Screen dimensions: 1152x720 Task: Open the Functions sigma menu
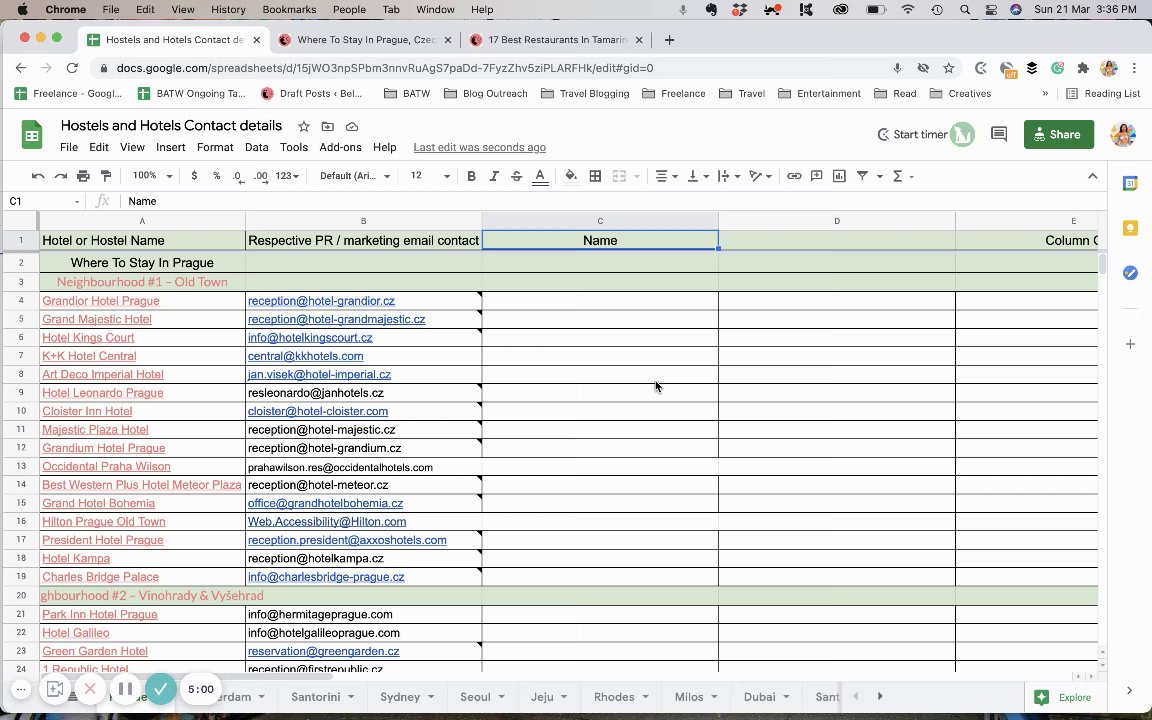[902, 176]
